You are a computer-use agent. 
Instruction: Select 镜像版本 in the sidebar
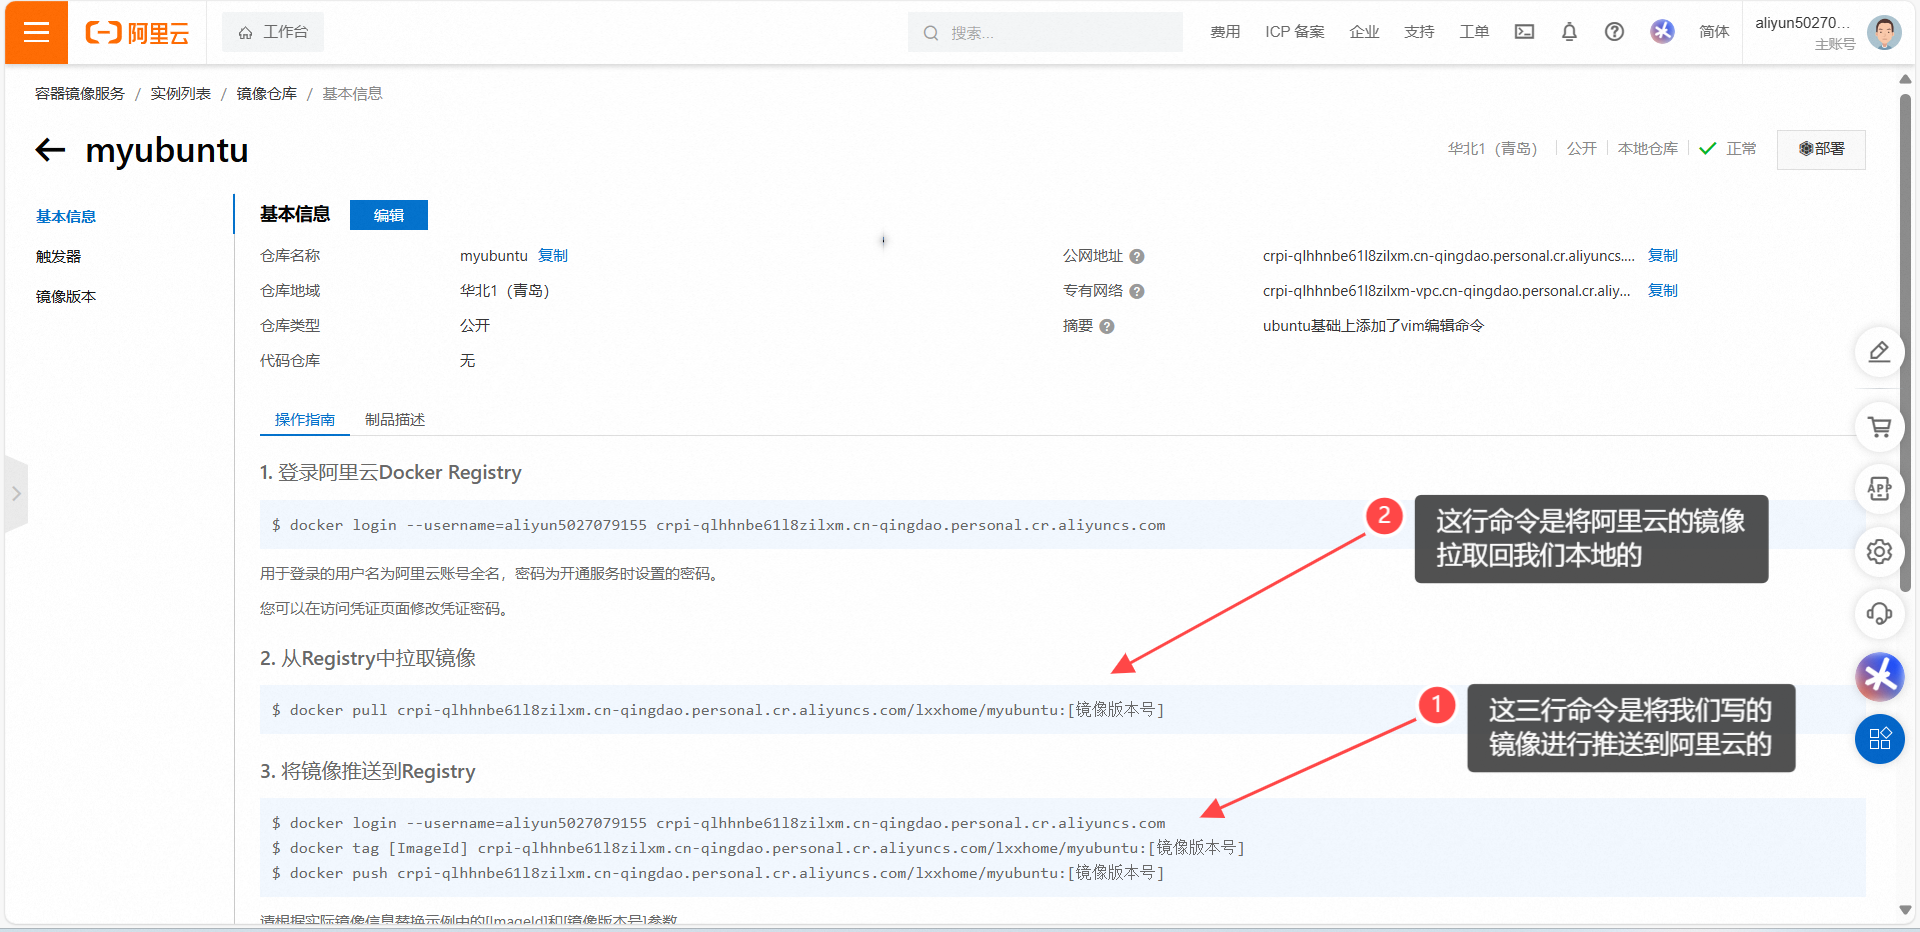tap(66, 296)
